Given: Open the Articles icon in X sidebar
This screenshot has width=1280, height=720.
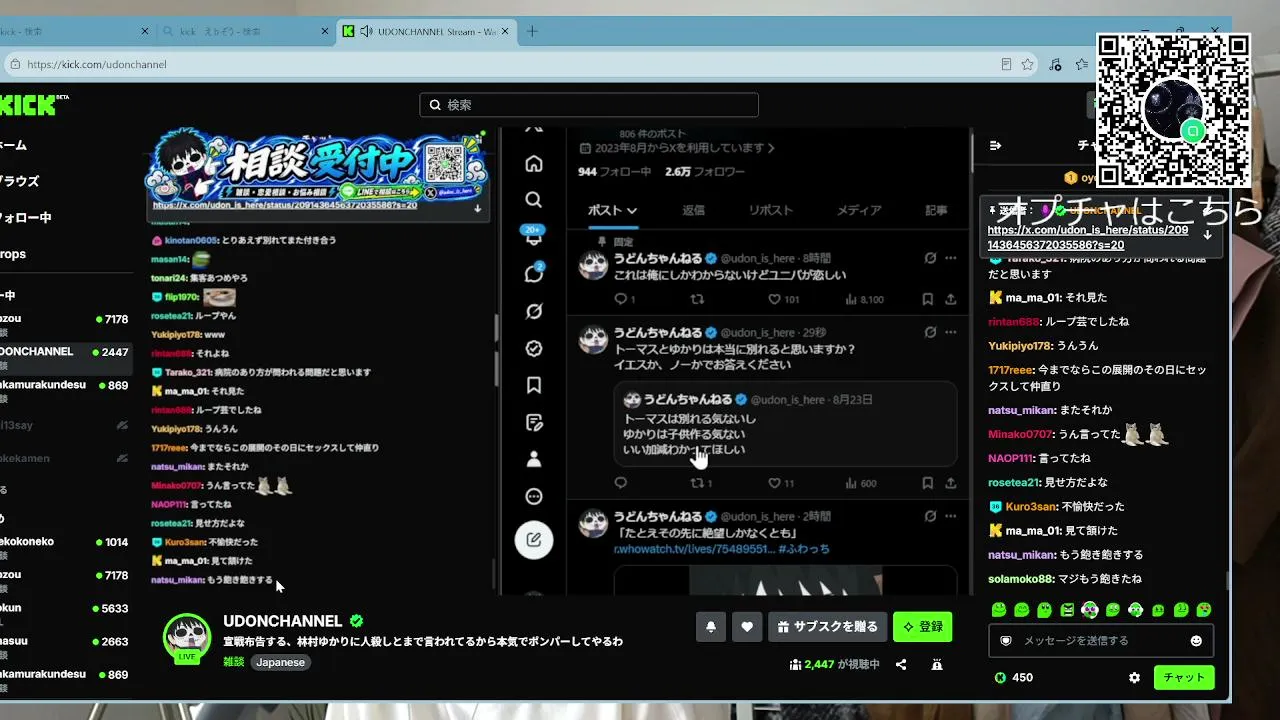Looking at the screenshot, I should 534,422.
